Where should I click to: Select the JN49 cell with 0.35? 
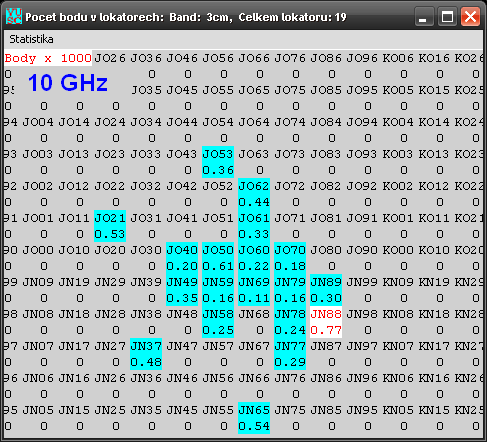(182, 290)
